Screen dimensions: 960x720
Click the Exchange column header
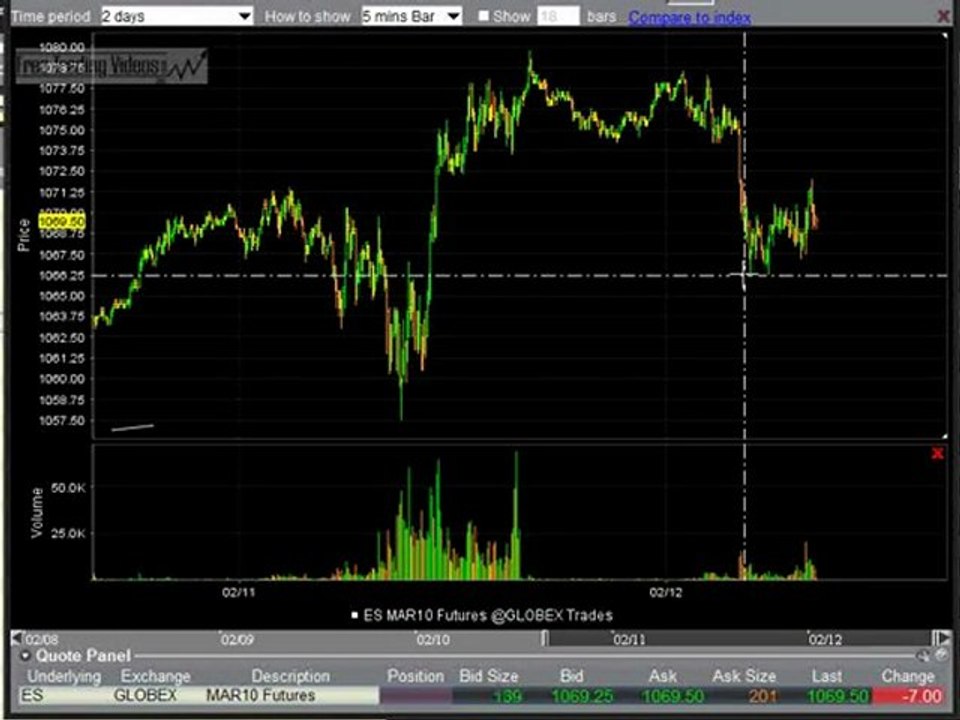pos(156,677)
